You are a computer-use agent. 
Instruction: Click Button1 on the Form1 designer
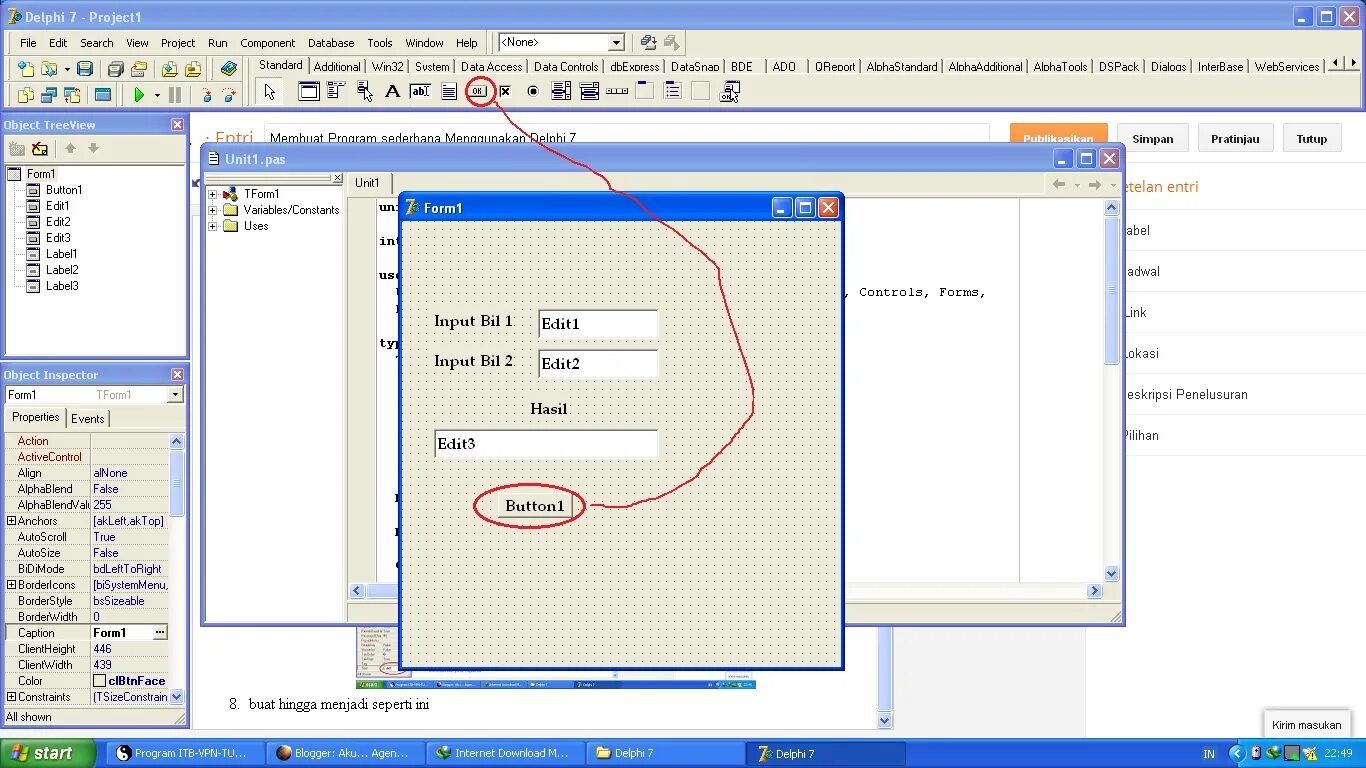pos(534,506)
